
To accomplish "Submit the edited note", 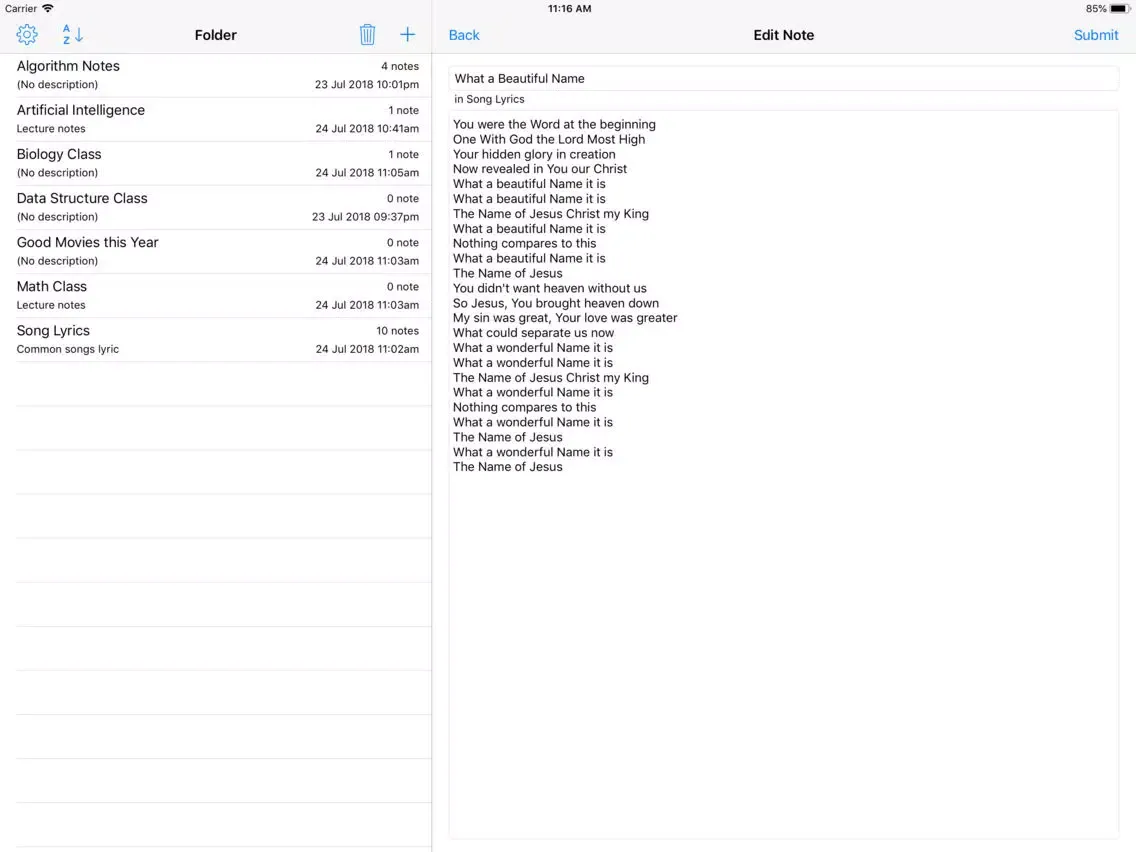I will tap(1095, 35).
